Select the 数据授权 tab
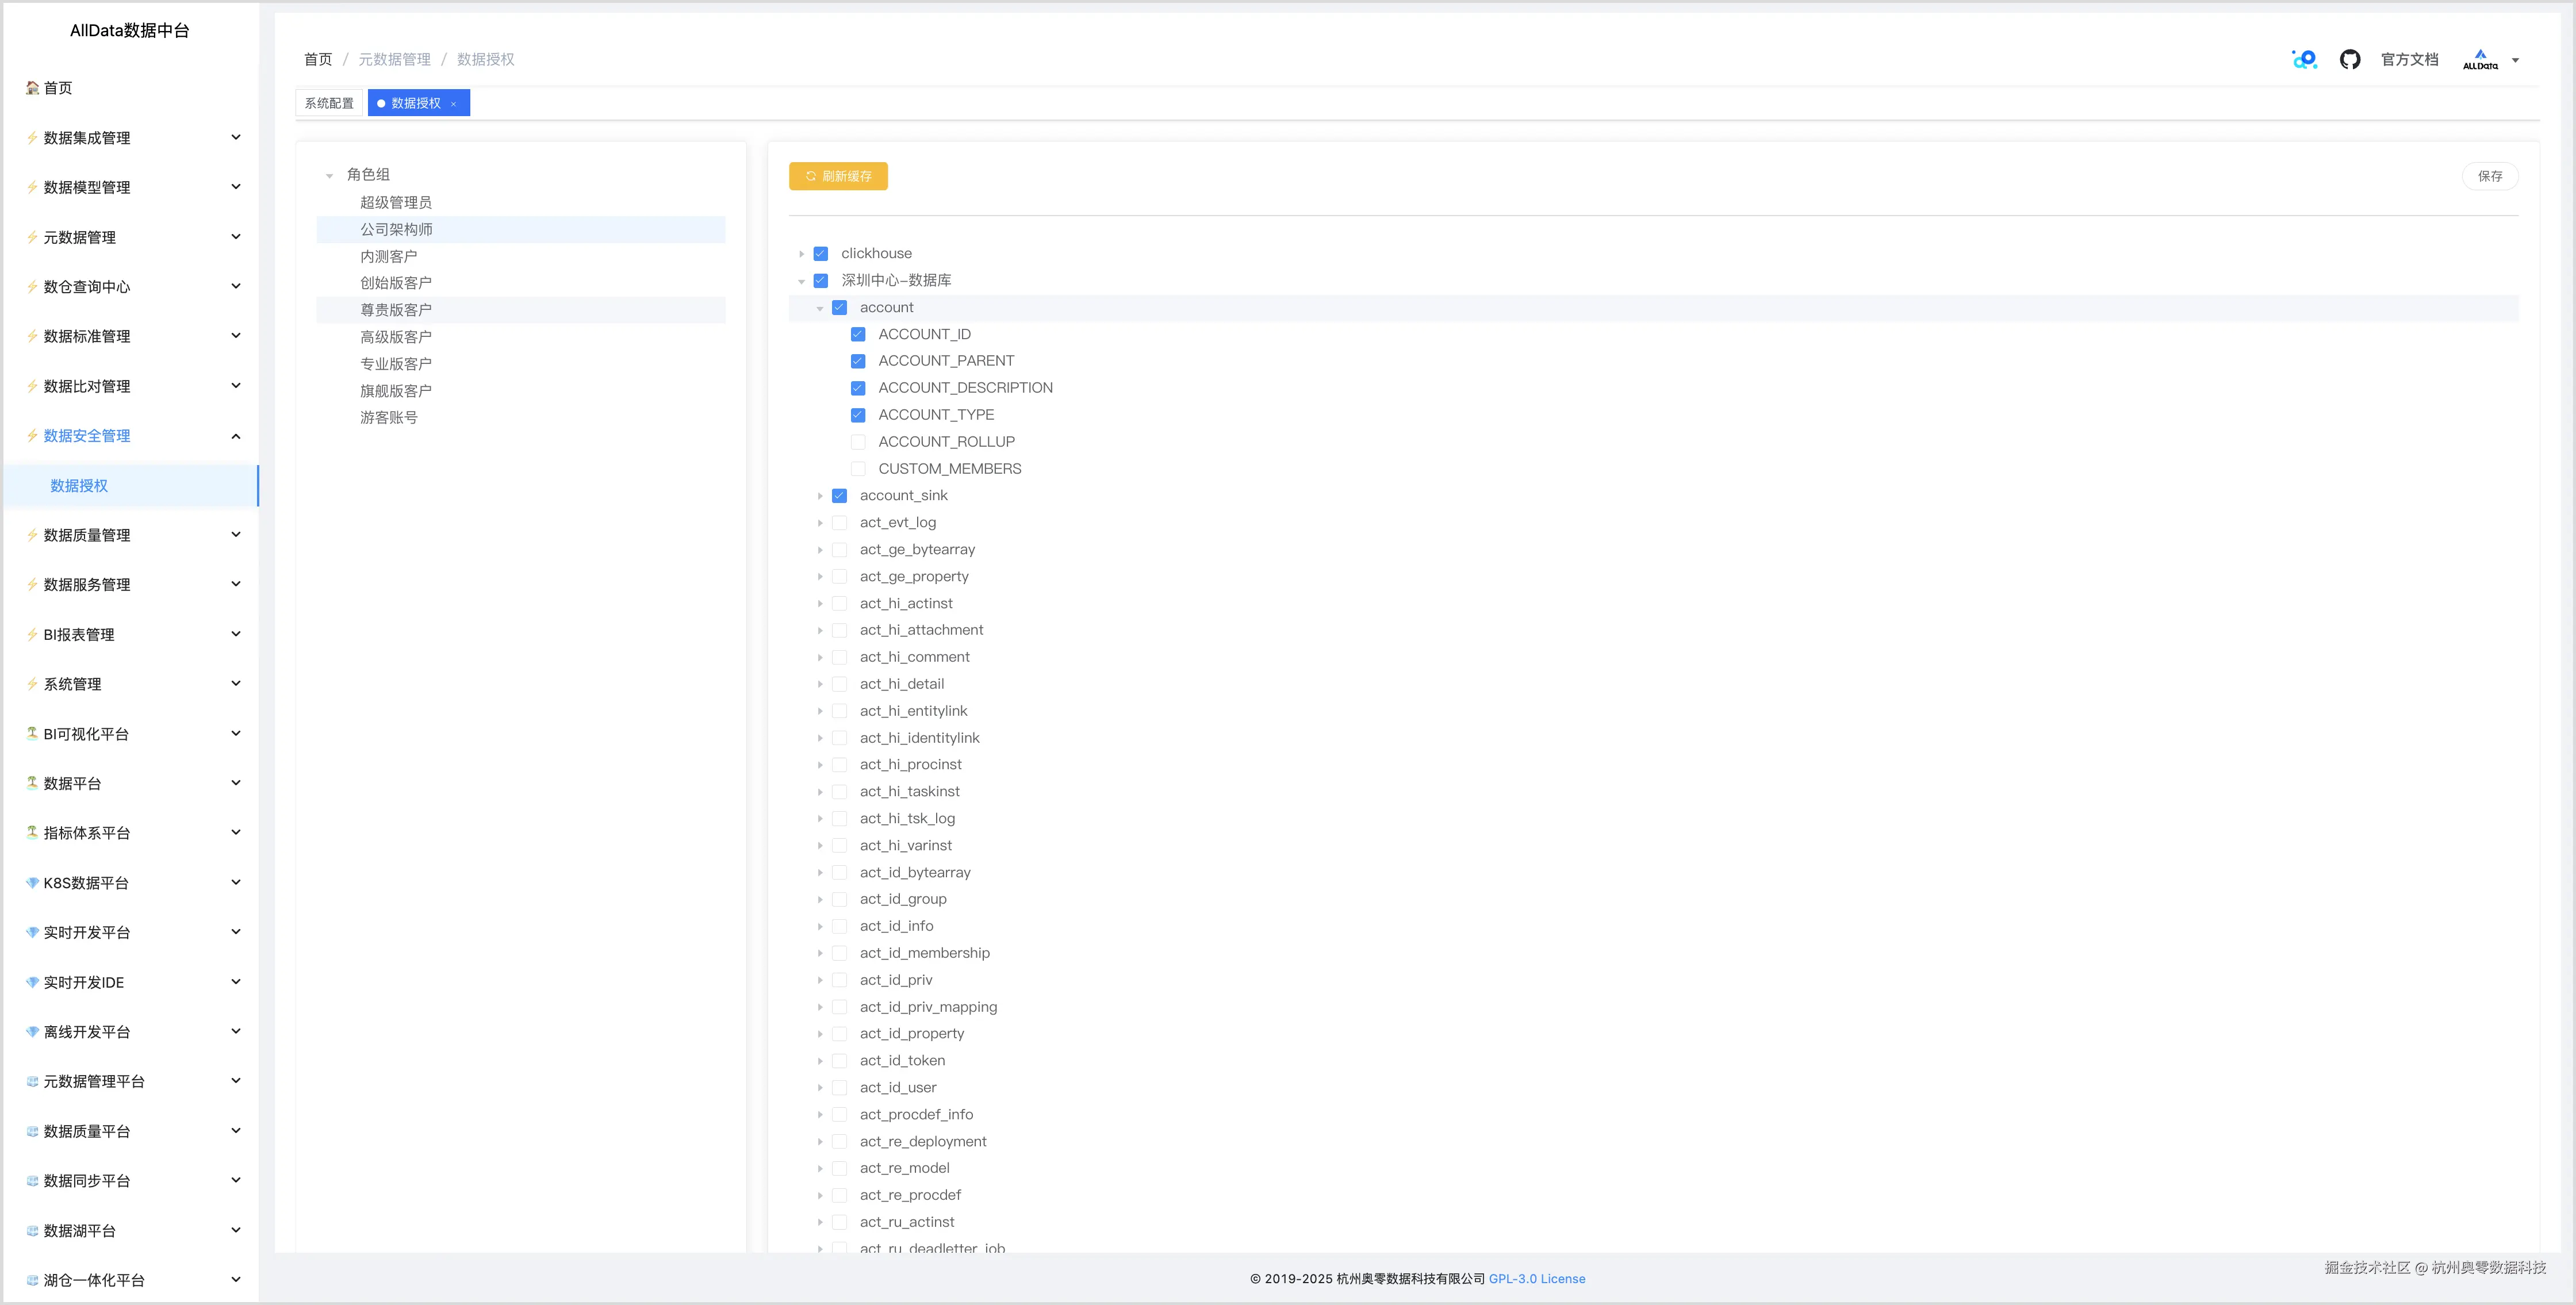The height and width of the screenshot is (1305, 2576). tap(418, 103)
